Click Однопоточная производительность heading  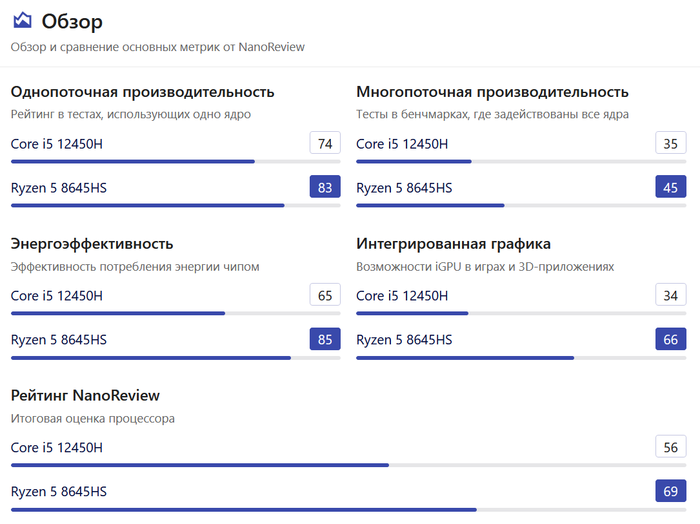click(x=142, y=92)
